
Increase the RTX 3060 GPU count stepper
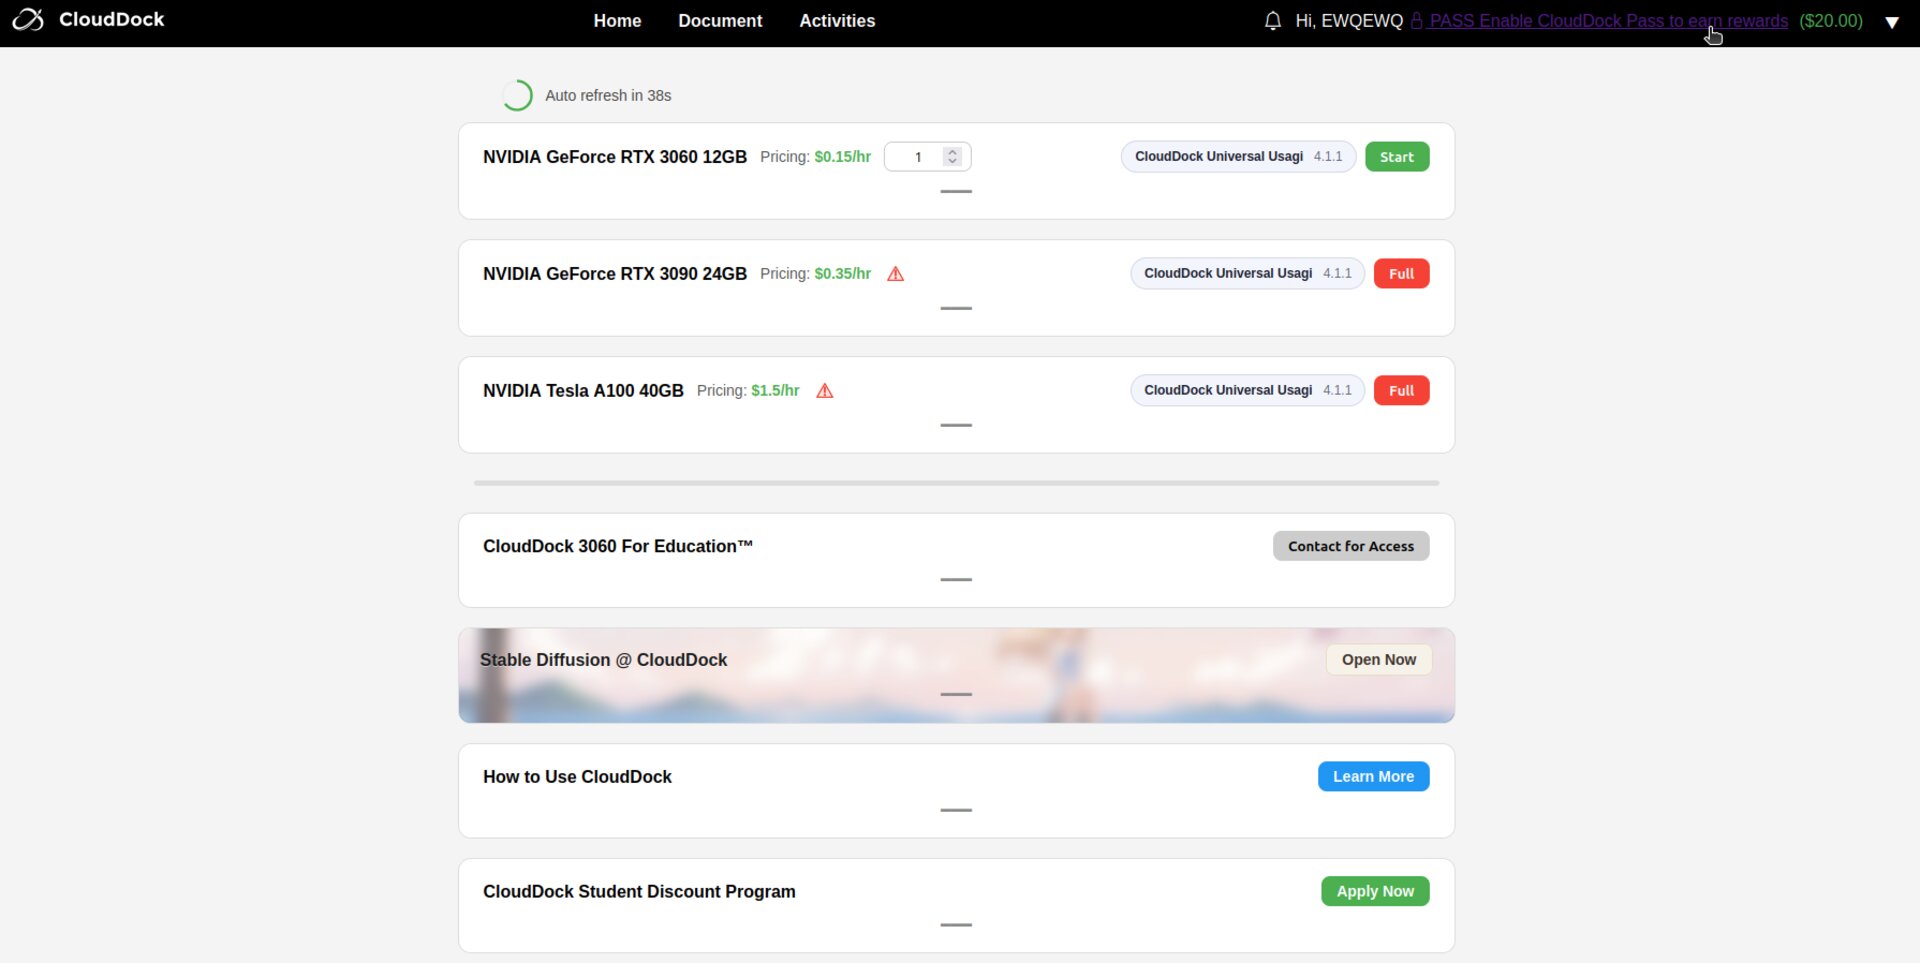pos(953,152)
